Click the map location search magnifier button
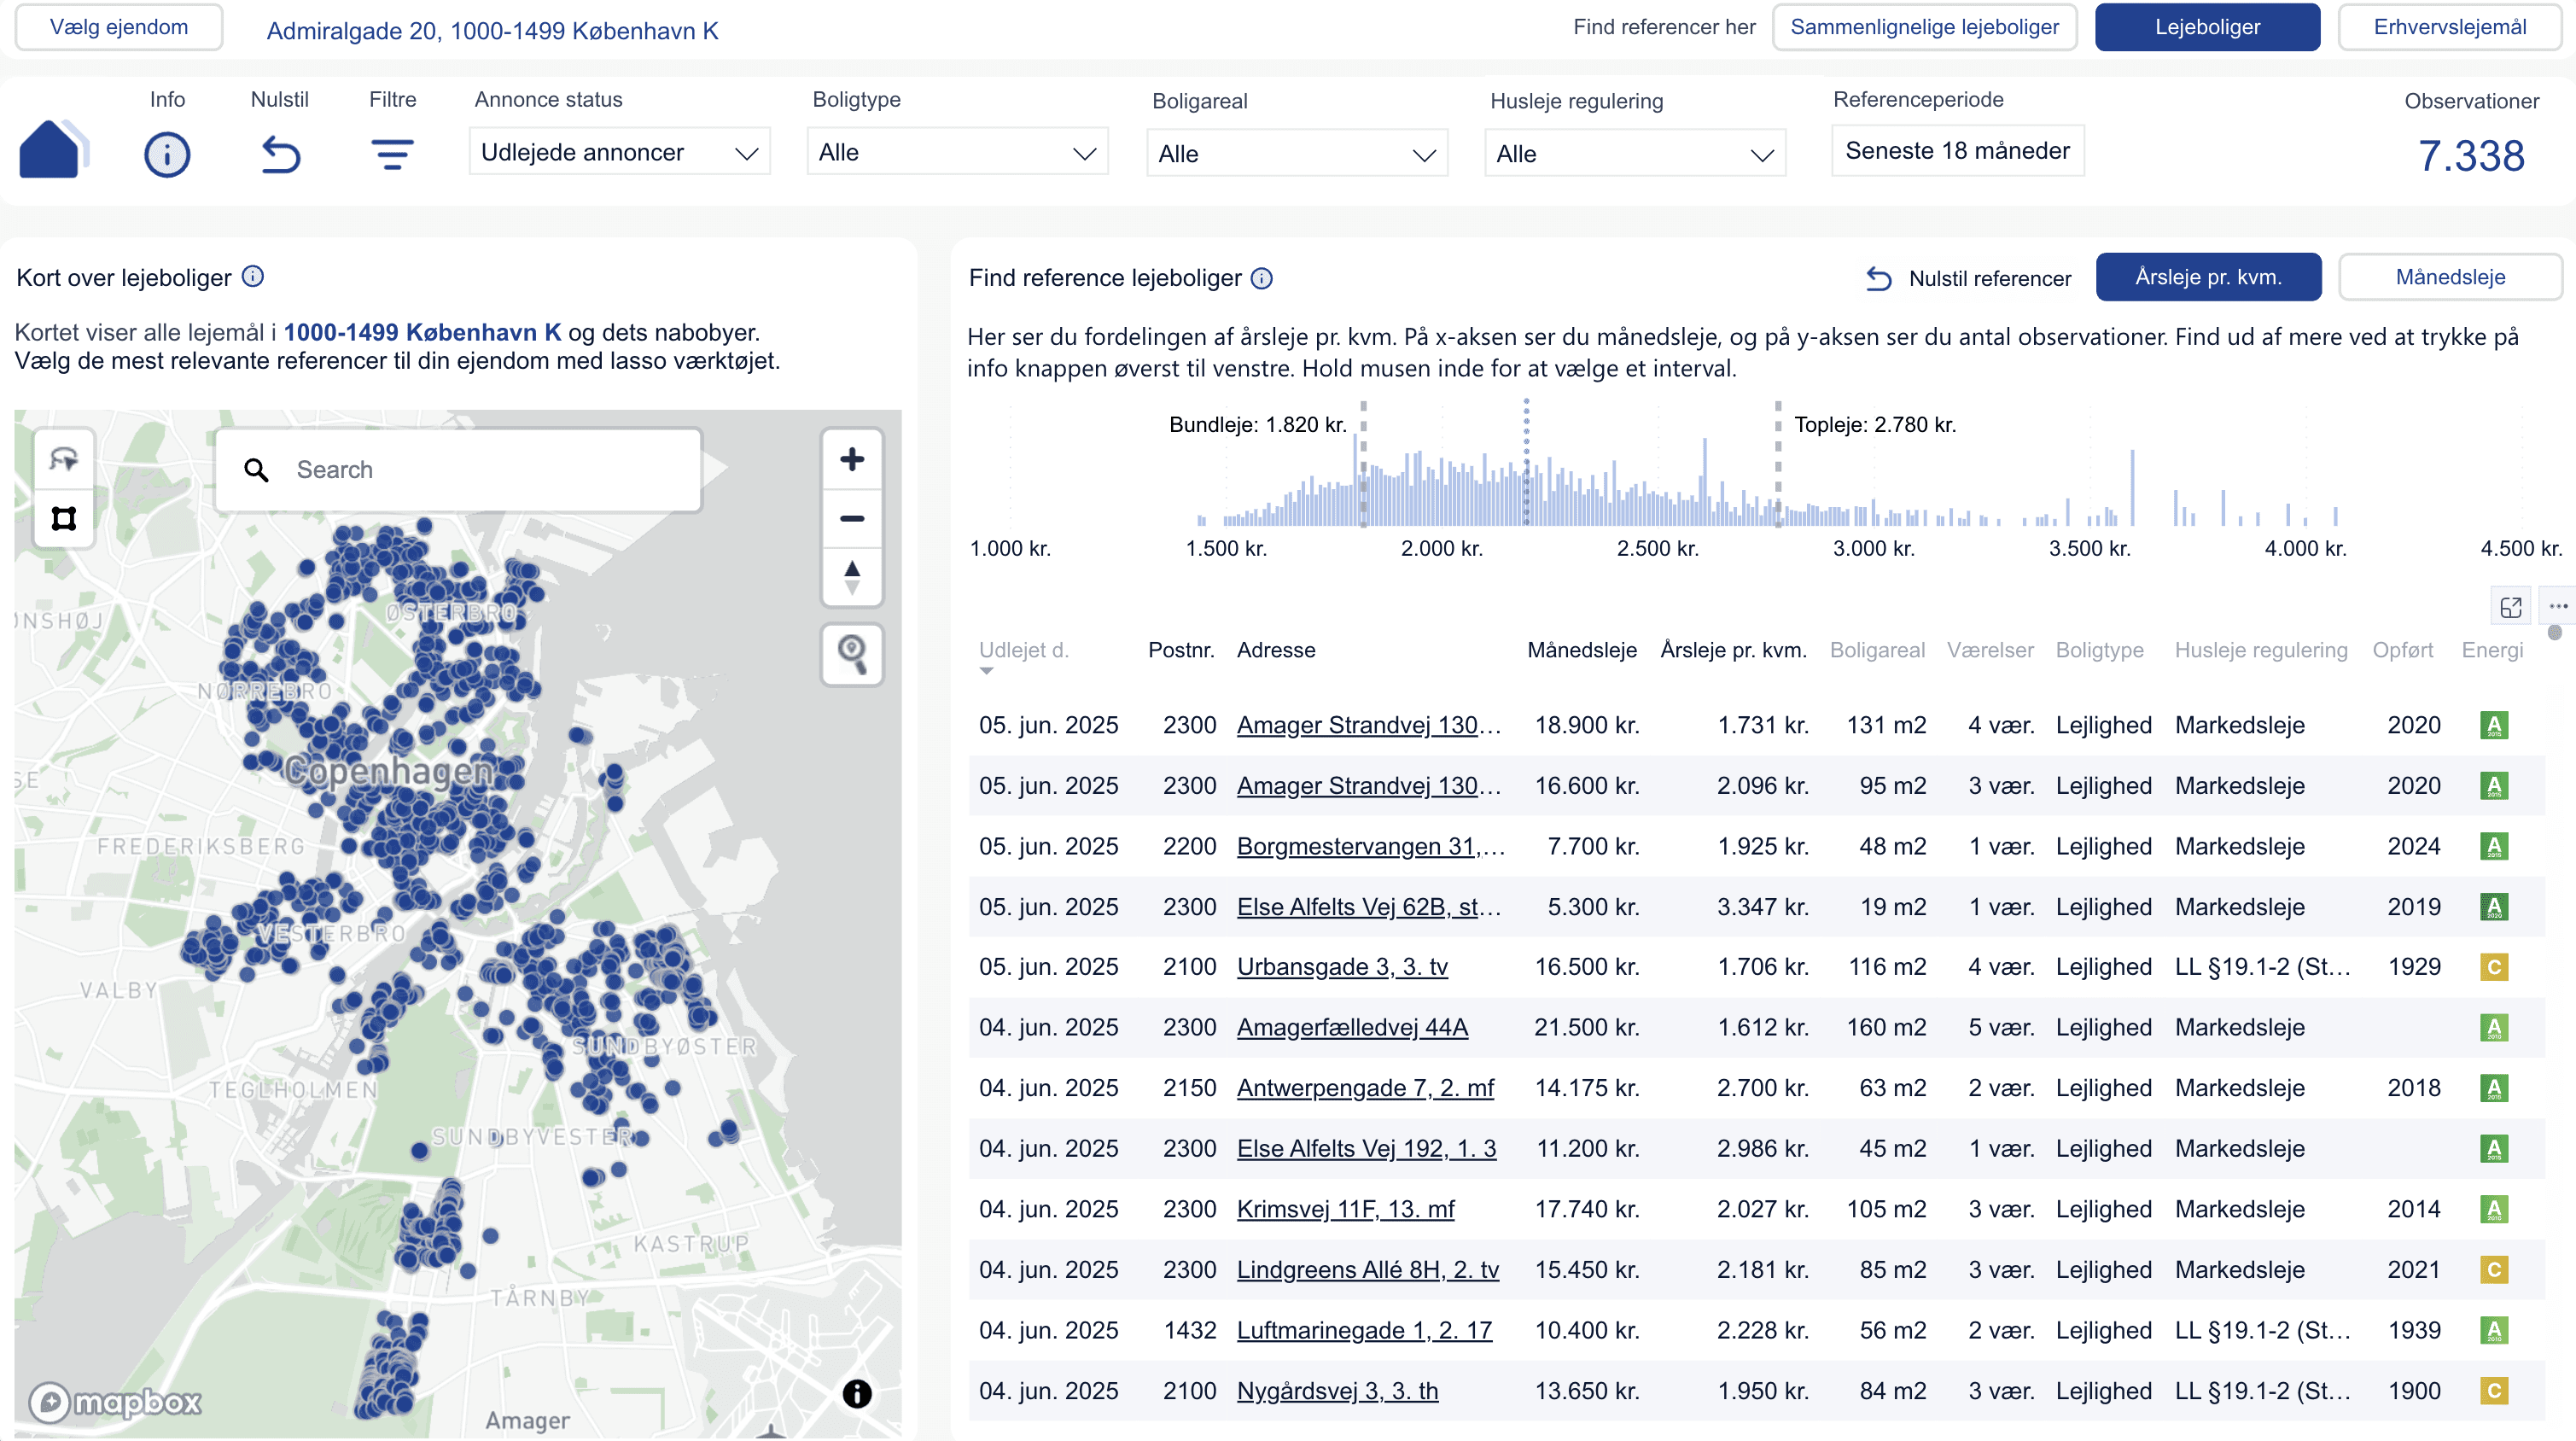 click(851, 654)
